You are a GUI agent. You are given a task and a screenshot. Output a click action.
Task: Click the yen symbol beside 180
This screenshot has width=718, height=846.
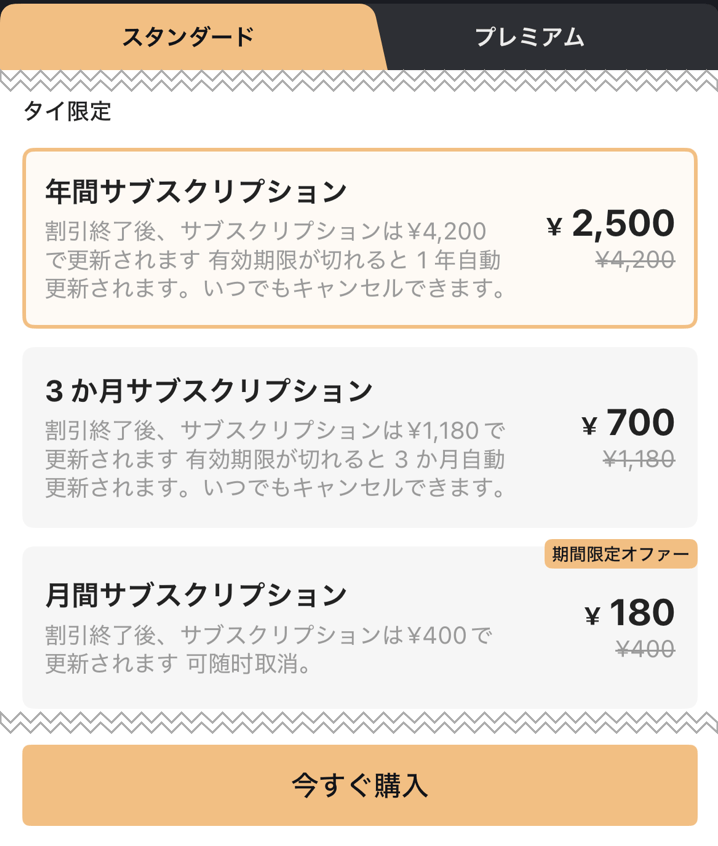[592, 616]
